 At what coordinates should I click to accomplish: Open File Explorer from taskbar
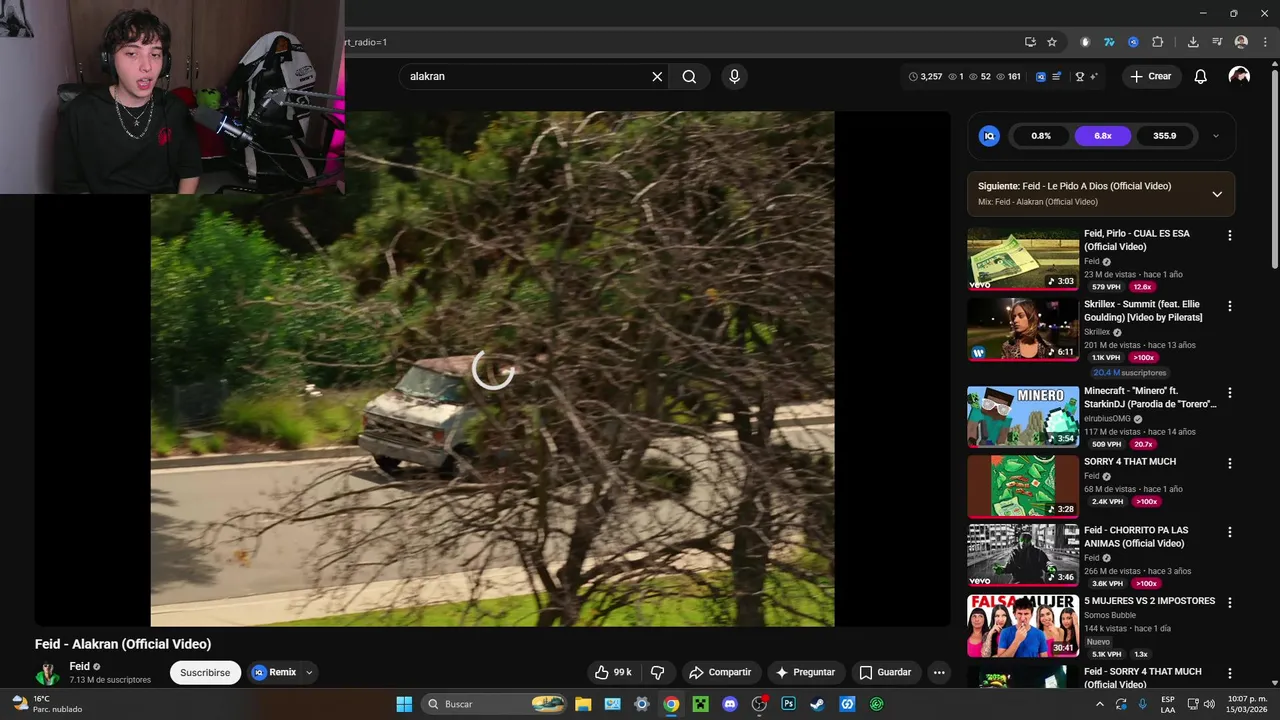coord(583,704)
